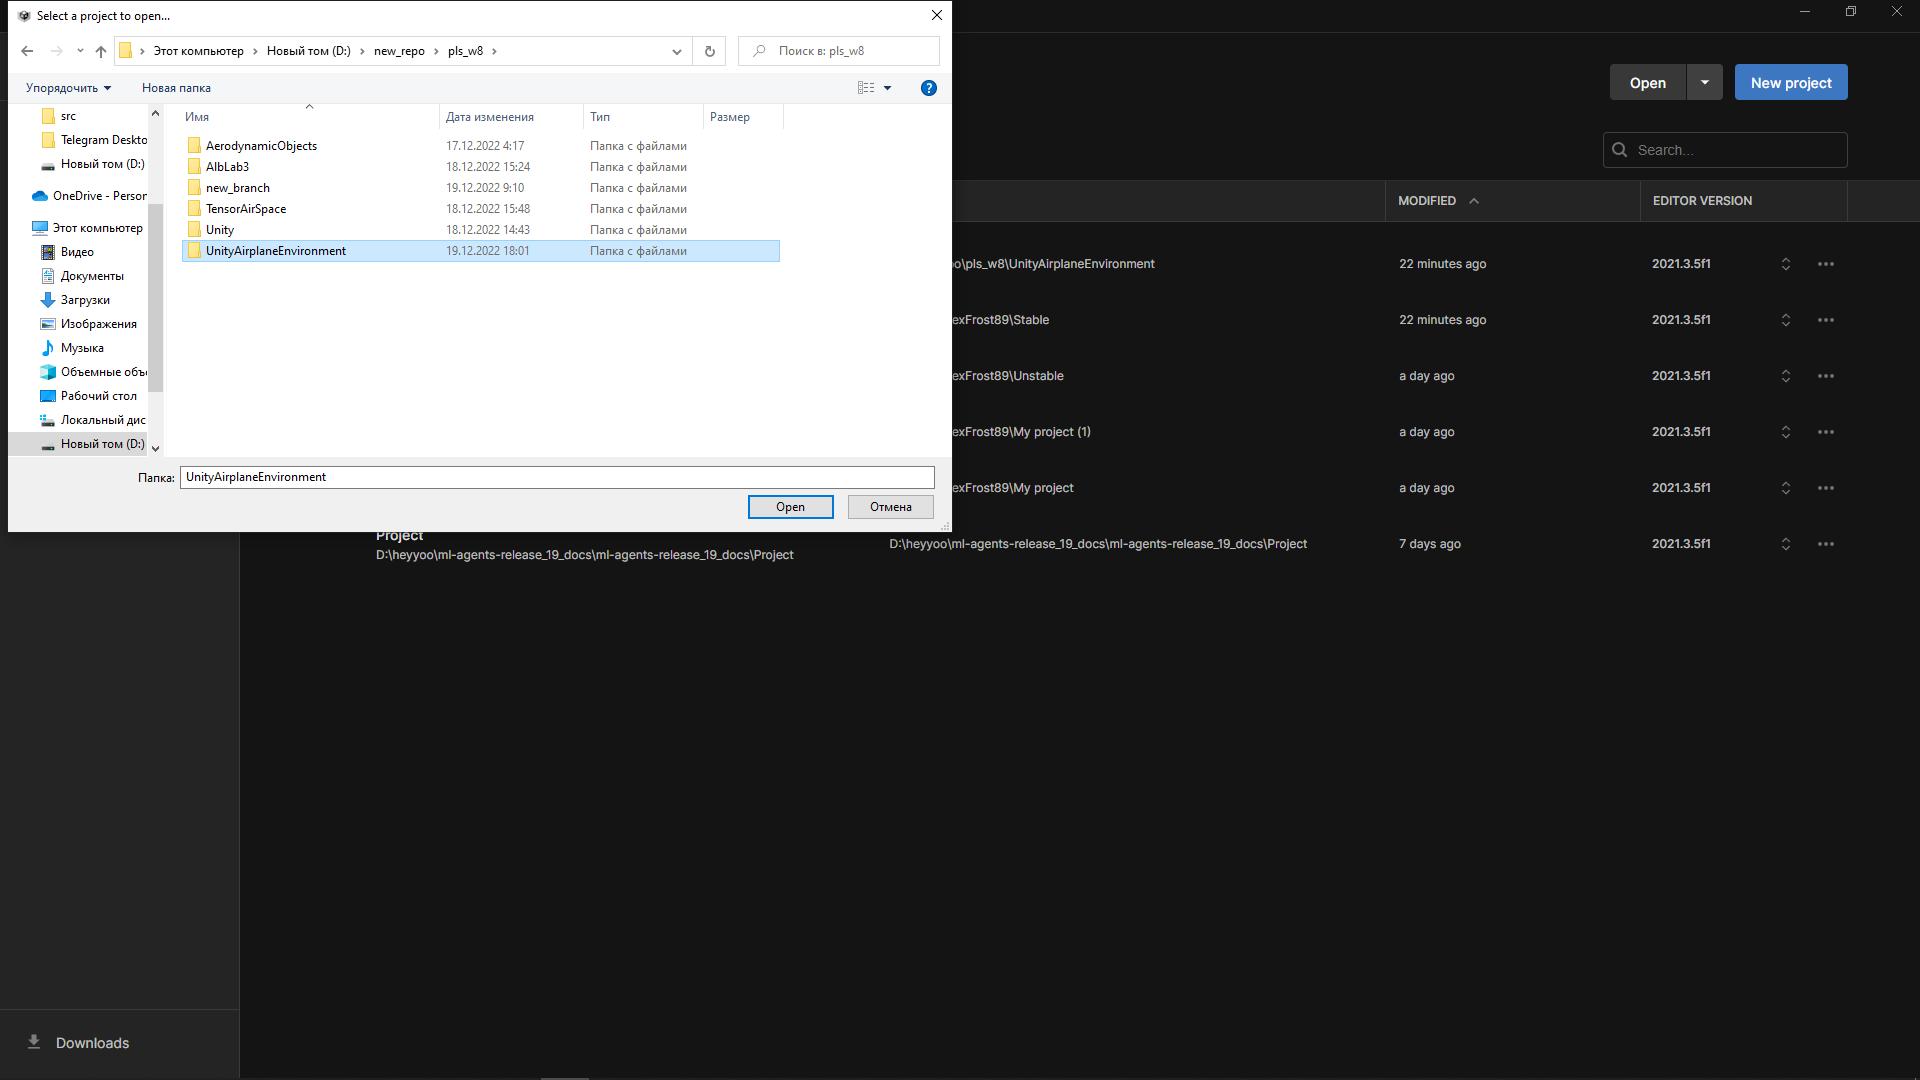The width and height of the screenshot is (1920, 1080).
Task: Open recent locations dropdown arrow
Action: [x=80, y=51]
